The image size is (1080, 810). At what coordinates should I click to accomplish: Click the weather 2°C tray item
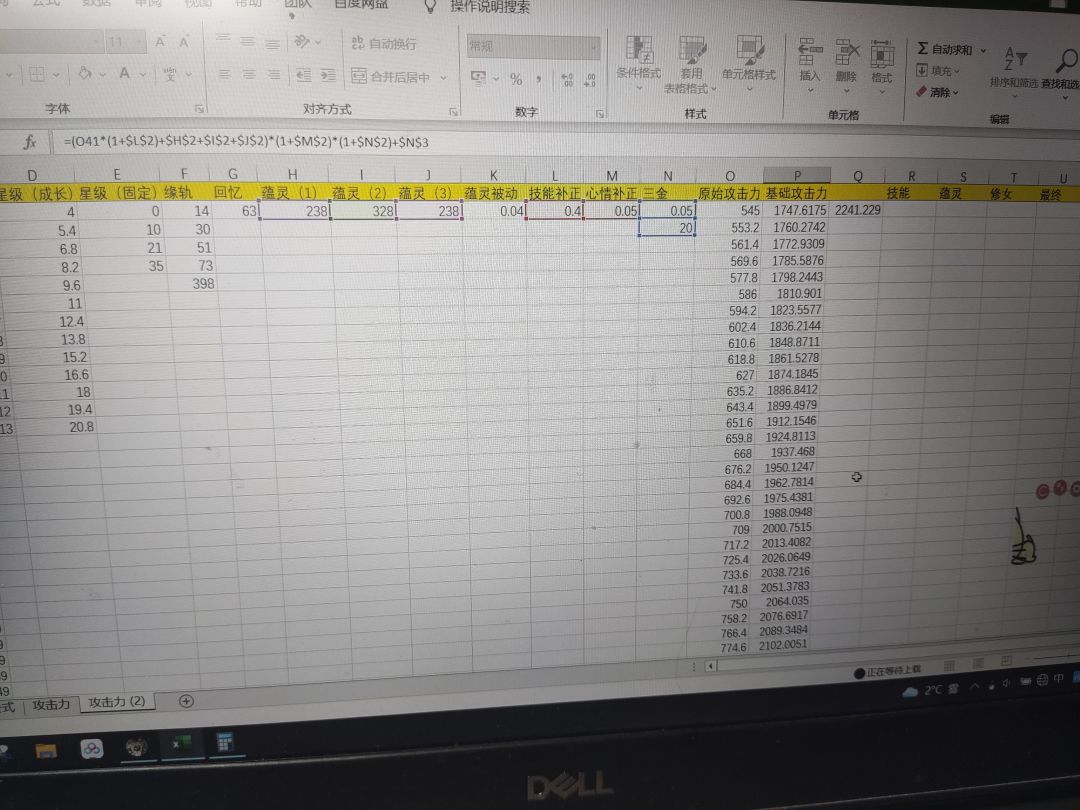pyautogui.click(x=929, y=690)
